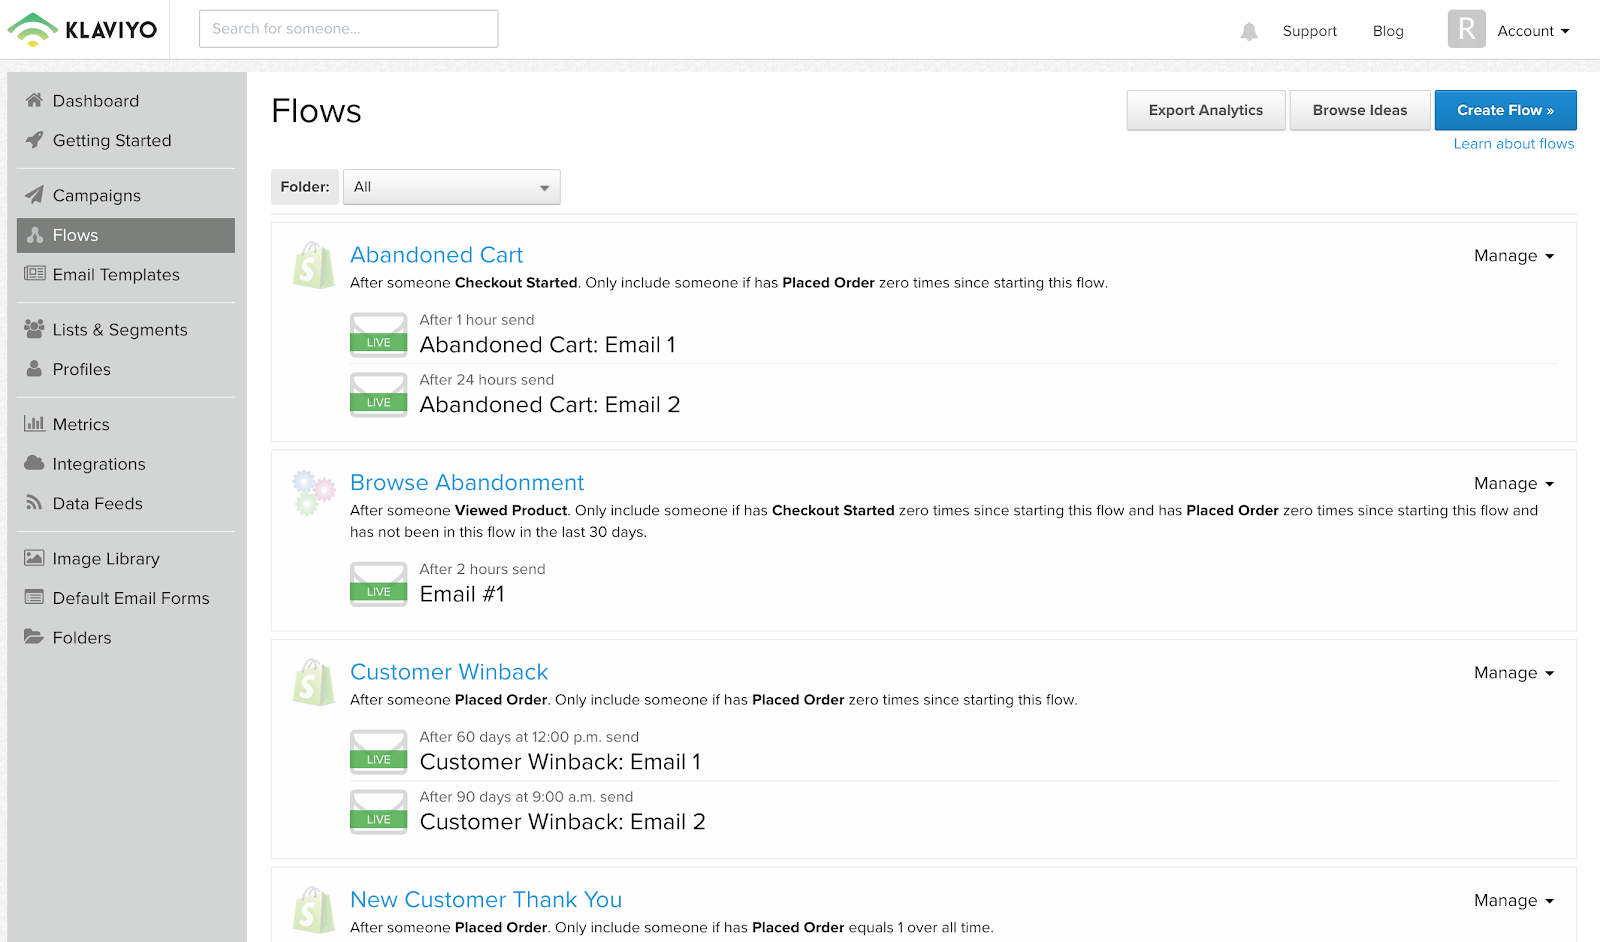
Task: Click the Klaviyo logo
Action: [83, 30]
